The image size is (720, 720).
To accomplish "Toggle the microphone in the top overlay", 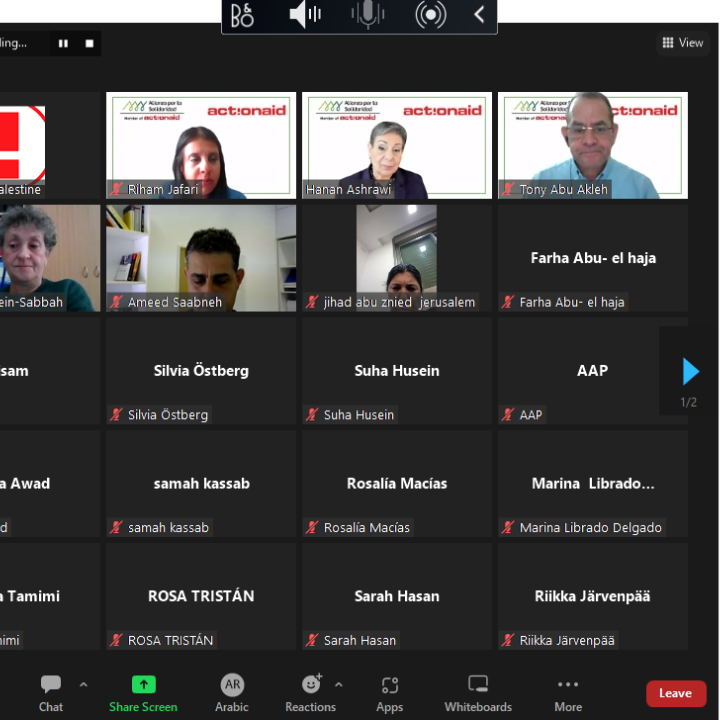I will pyautogui.click(x=368, y=15).
